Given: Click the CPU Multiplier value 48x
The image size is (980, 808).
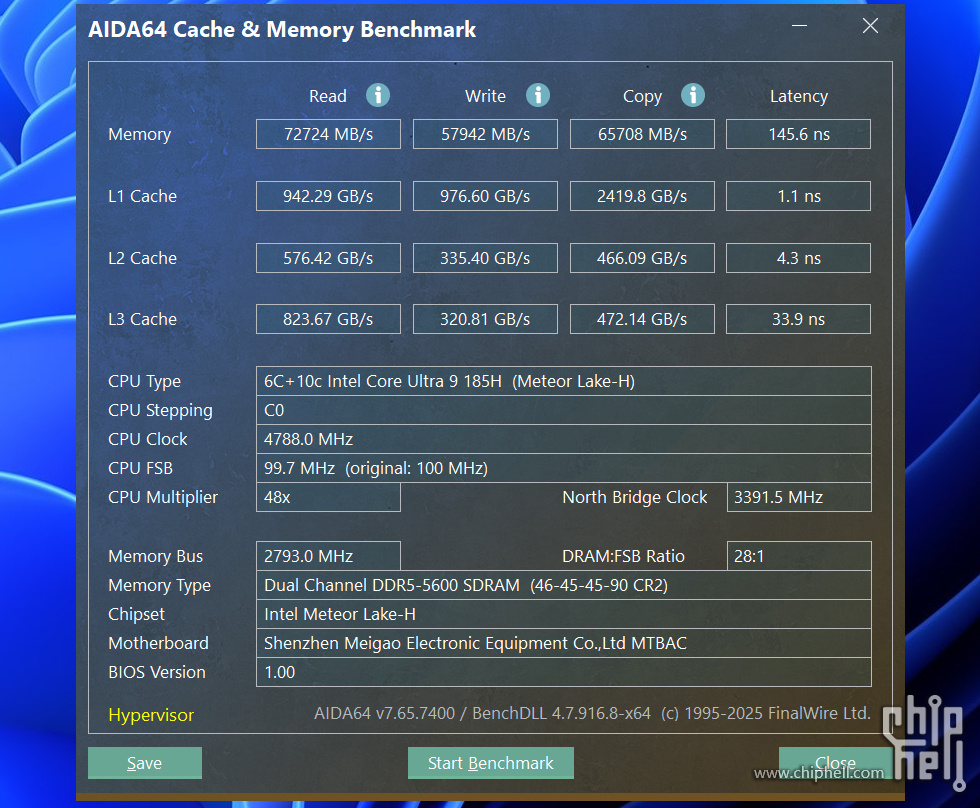Looking at the screenshot, I should click(x=328, y=497).
